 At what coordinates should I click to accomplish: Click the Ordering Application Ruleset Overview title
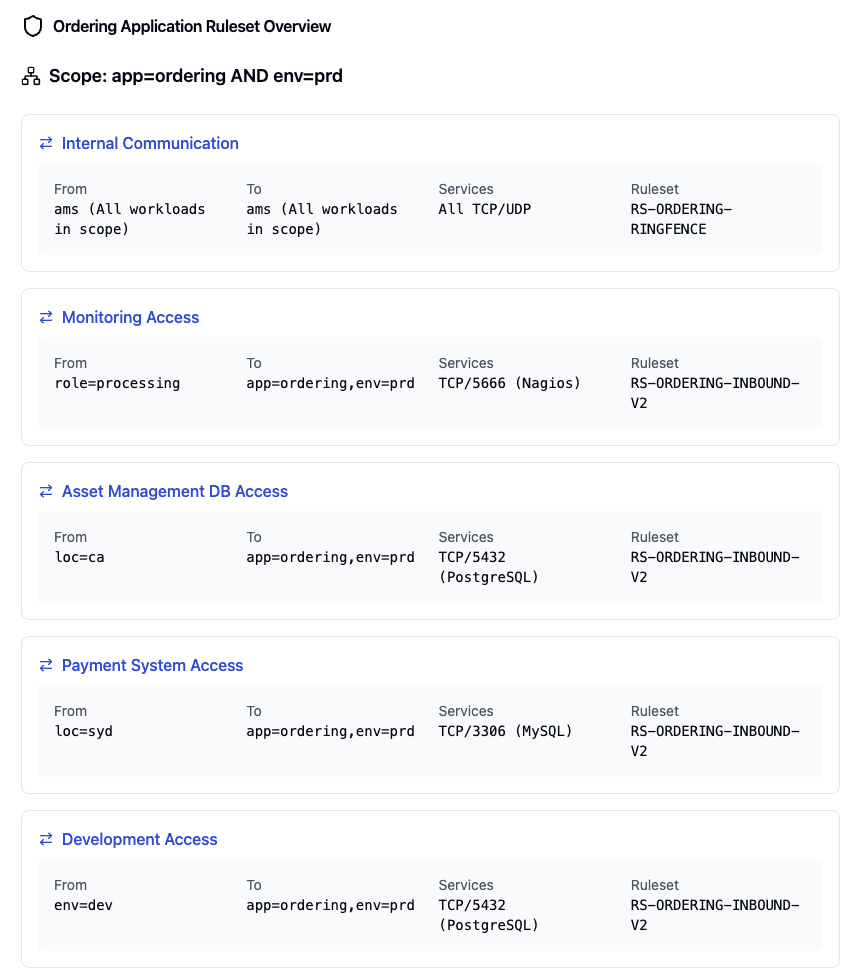pos(192,26)
